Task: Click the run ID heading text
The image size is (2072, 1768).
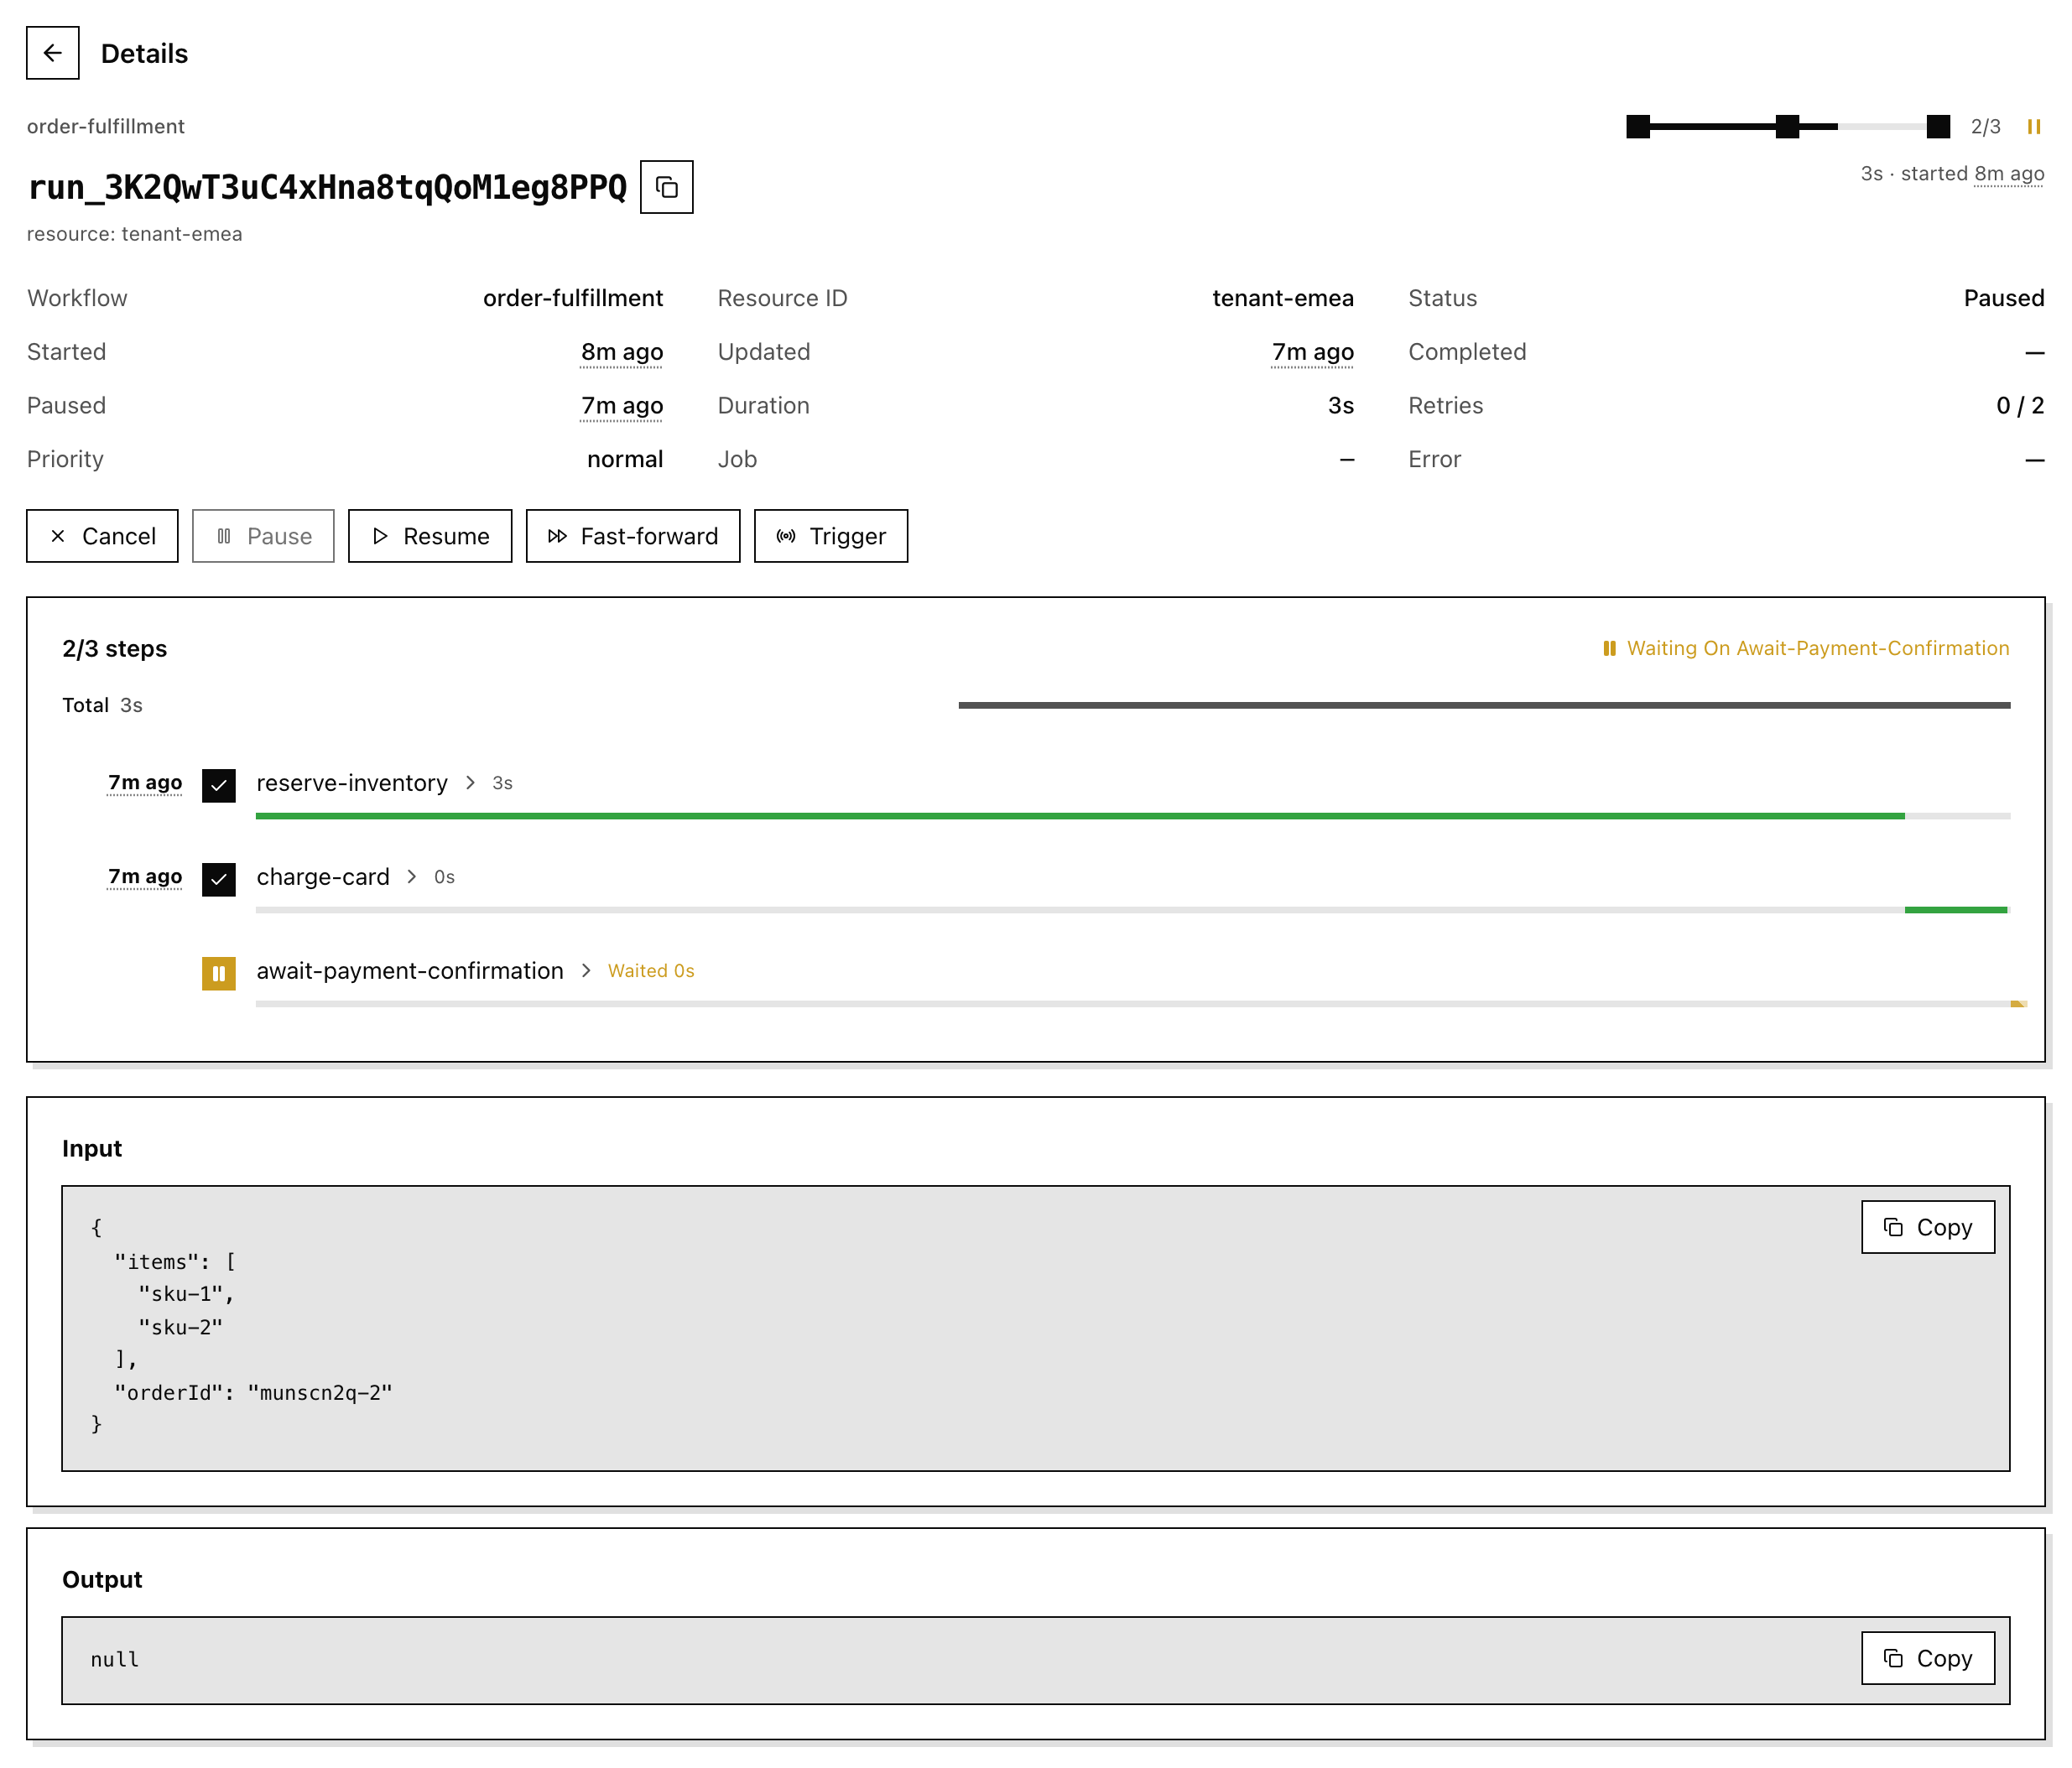Action: coord(327,187)
